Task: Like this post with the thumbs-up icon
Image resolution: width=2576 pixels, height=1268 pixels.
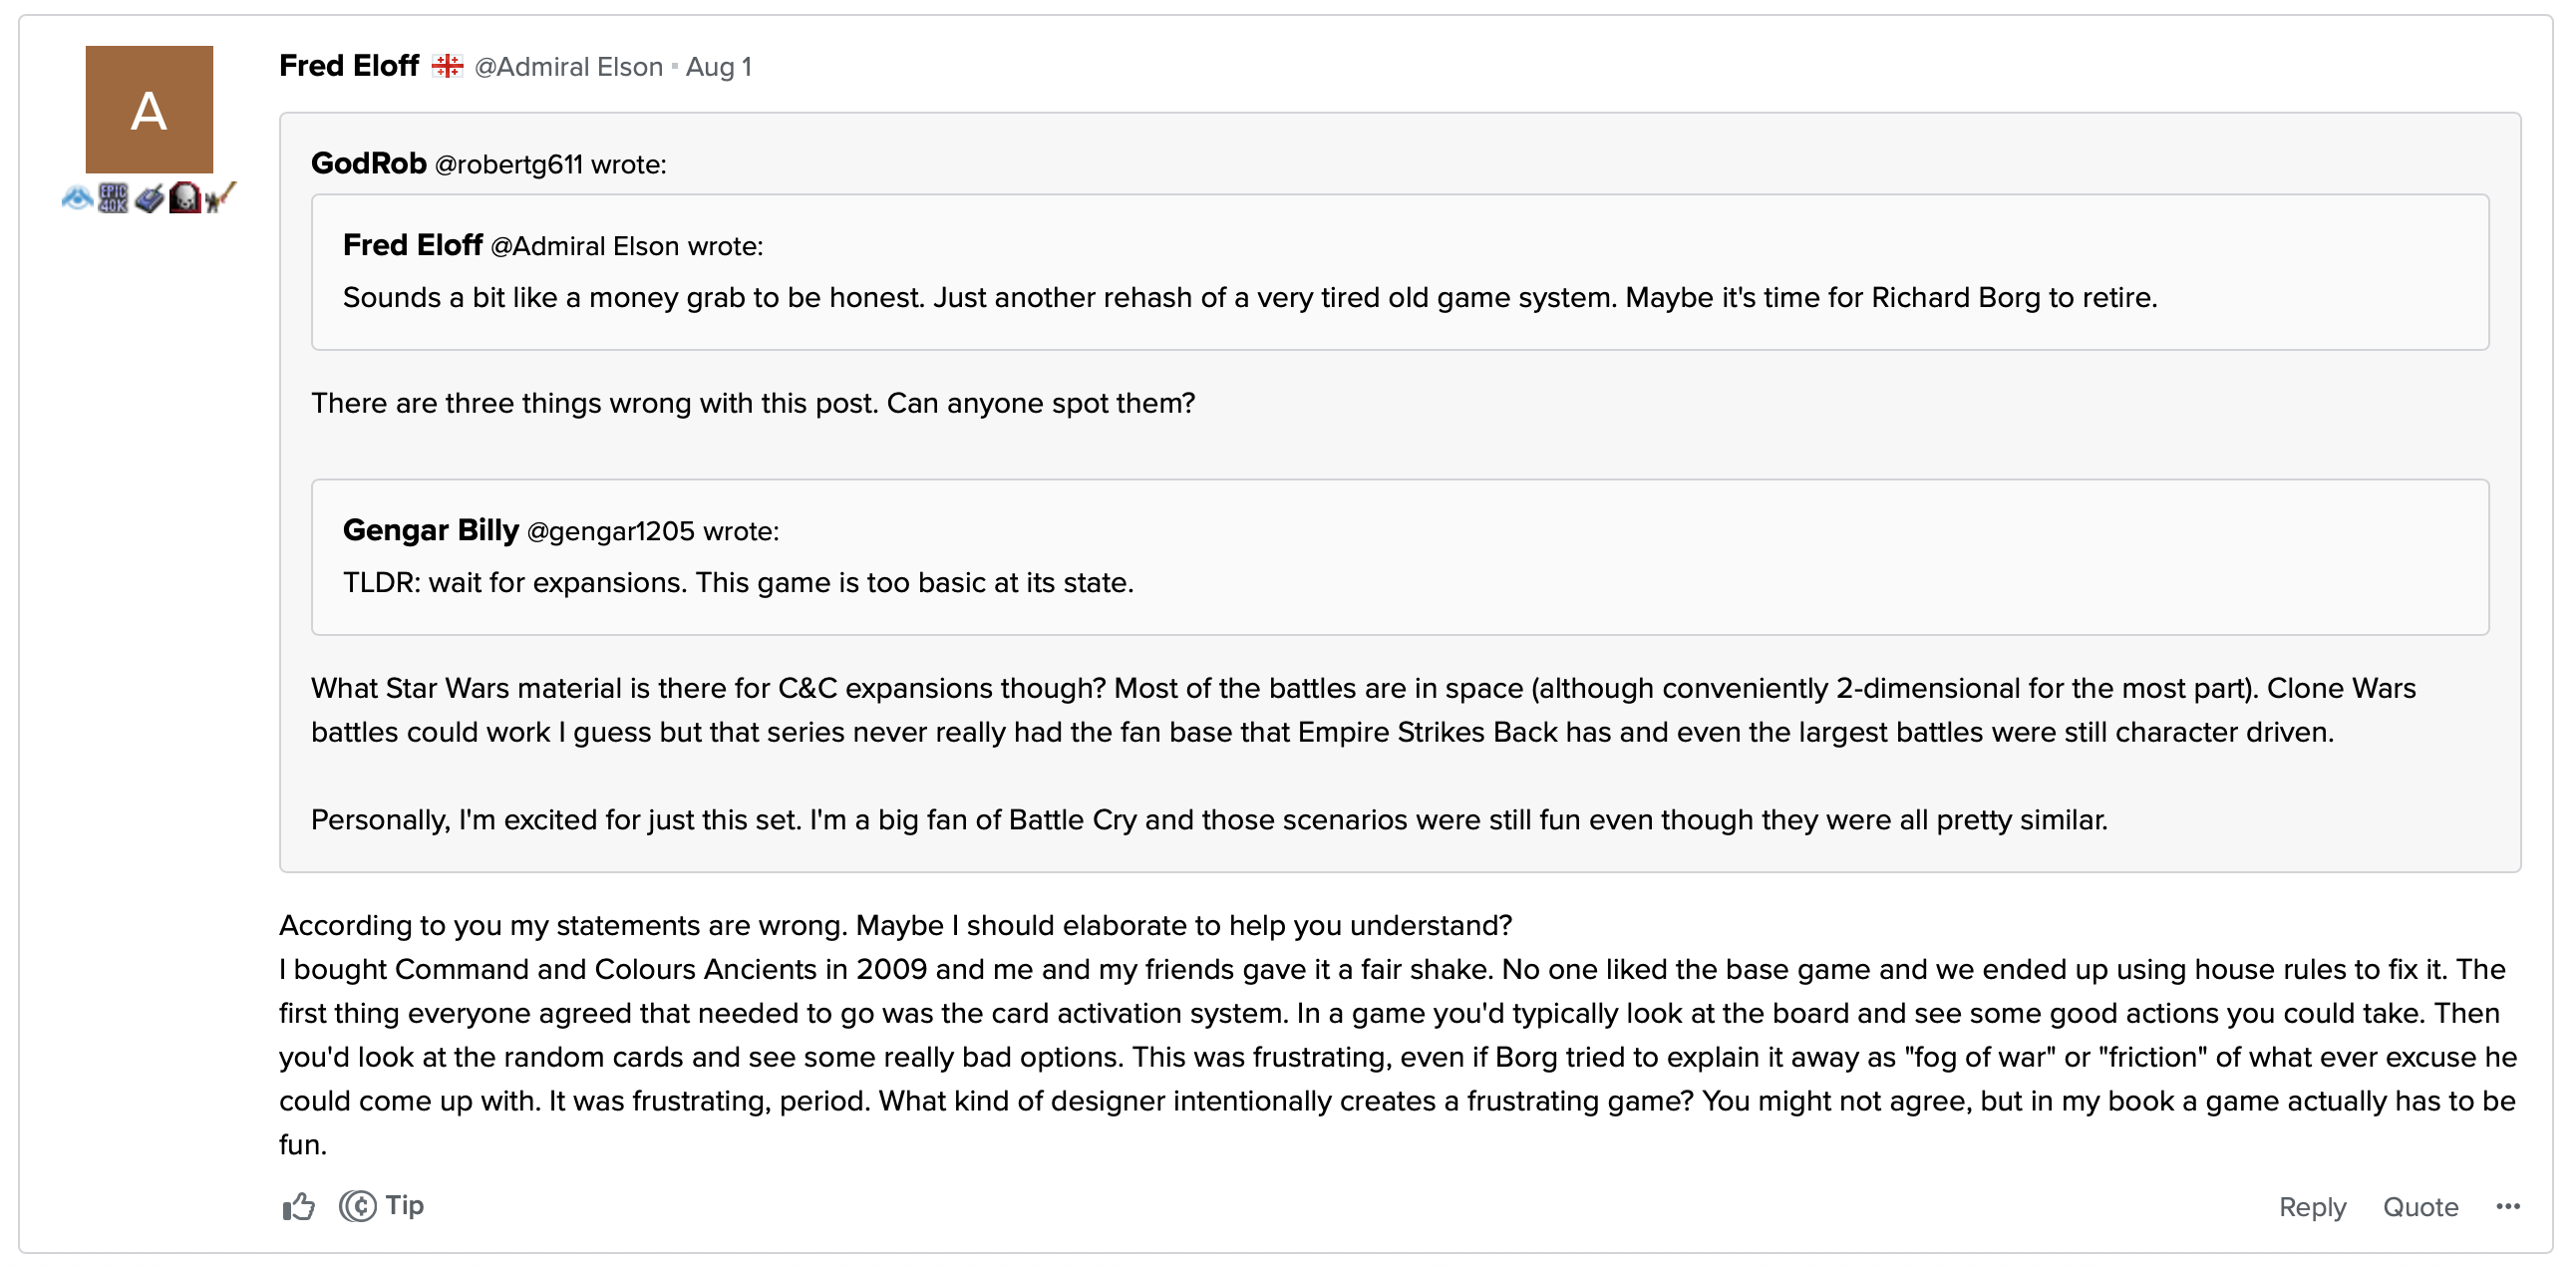Action: pos(298,1207)
